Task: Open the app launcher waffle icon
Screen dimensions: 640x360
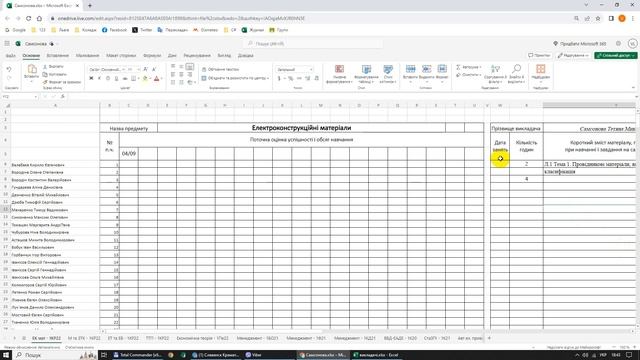Action: click(7, 44)
